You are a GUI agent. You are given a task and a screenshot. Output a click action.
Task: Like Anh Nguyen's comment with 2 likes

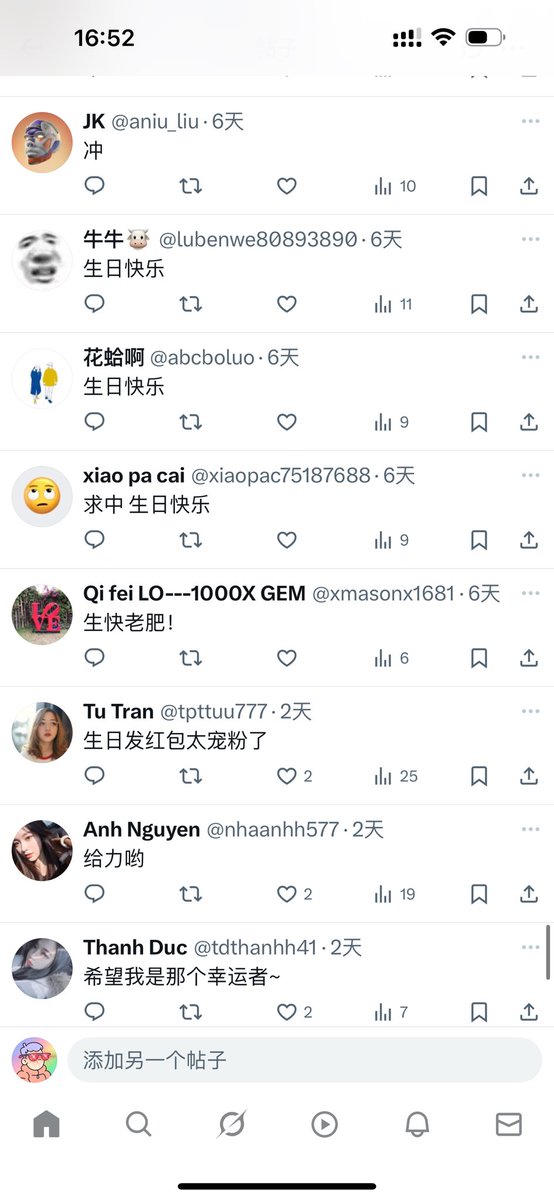click(295, 894)
